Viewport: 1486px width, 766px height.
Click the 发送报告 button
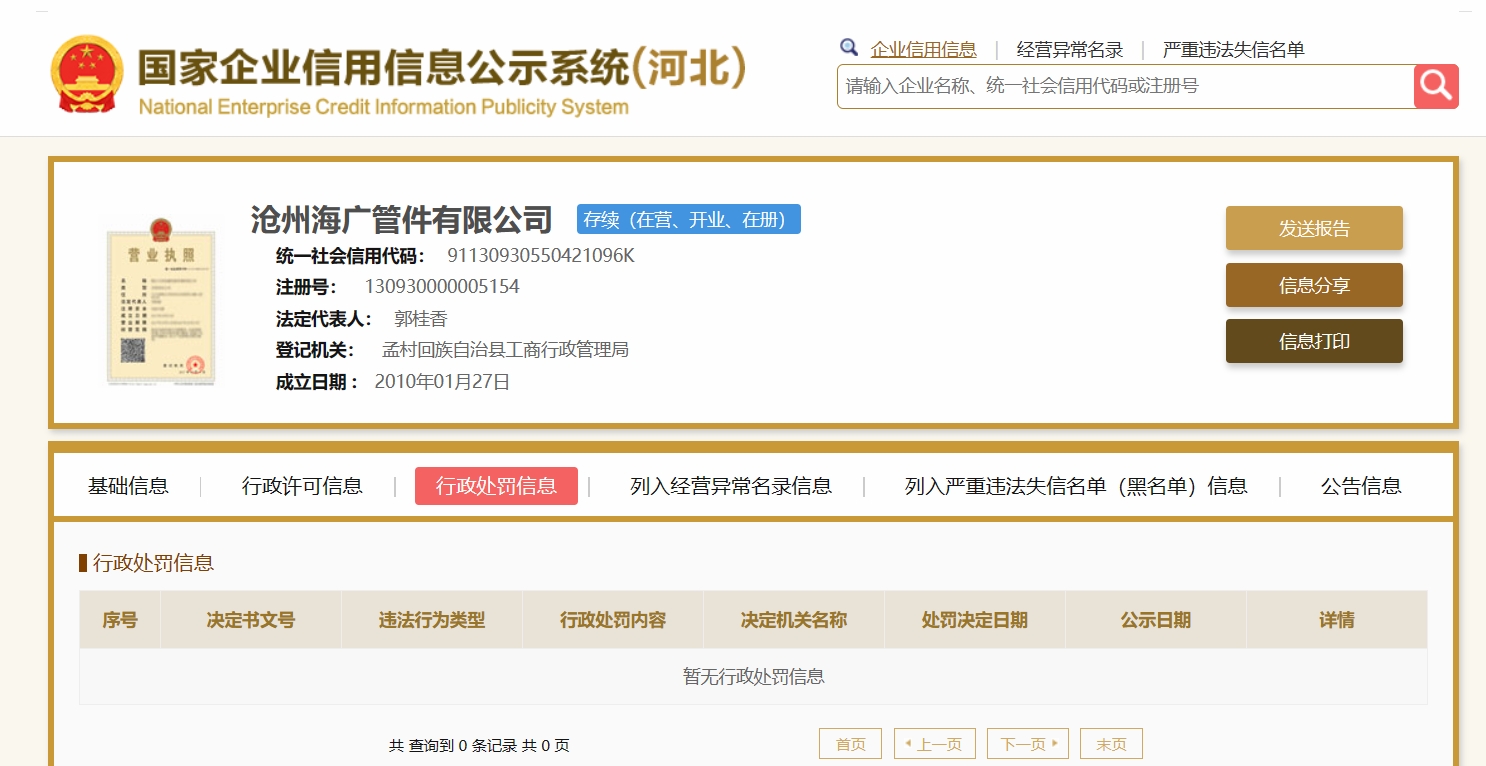(x=1314, y=228)
